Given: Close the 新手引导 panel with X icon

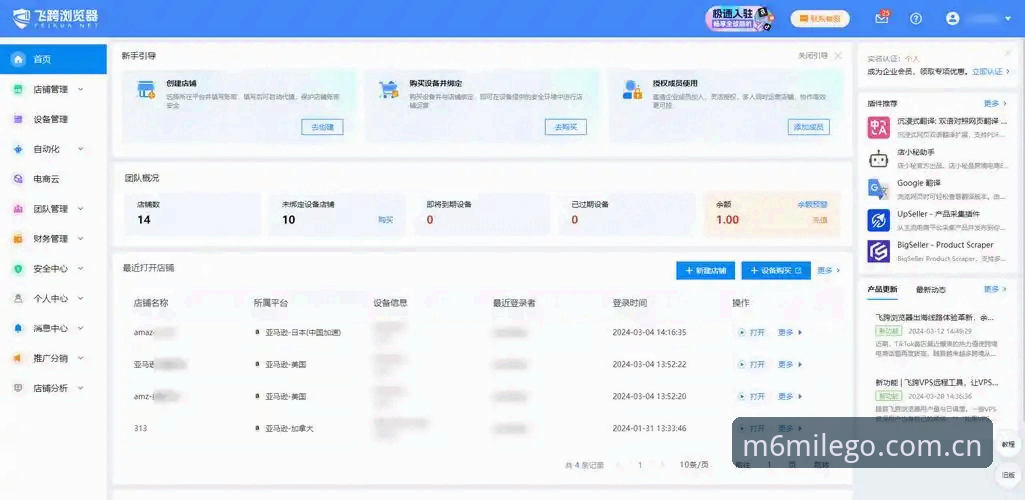Looking at the screenshot, I should click(x=839, y=56).
